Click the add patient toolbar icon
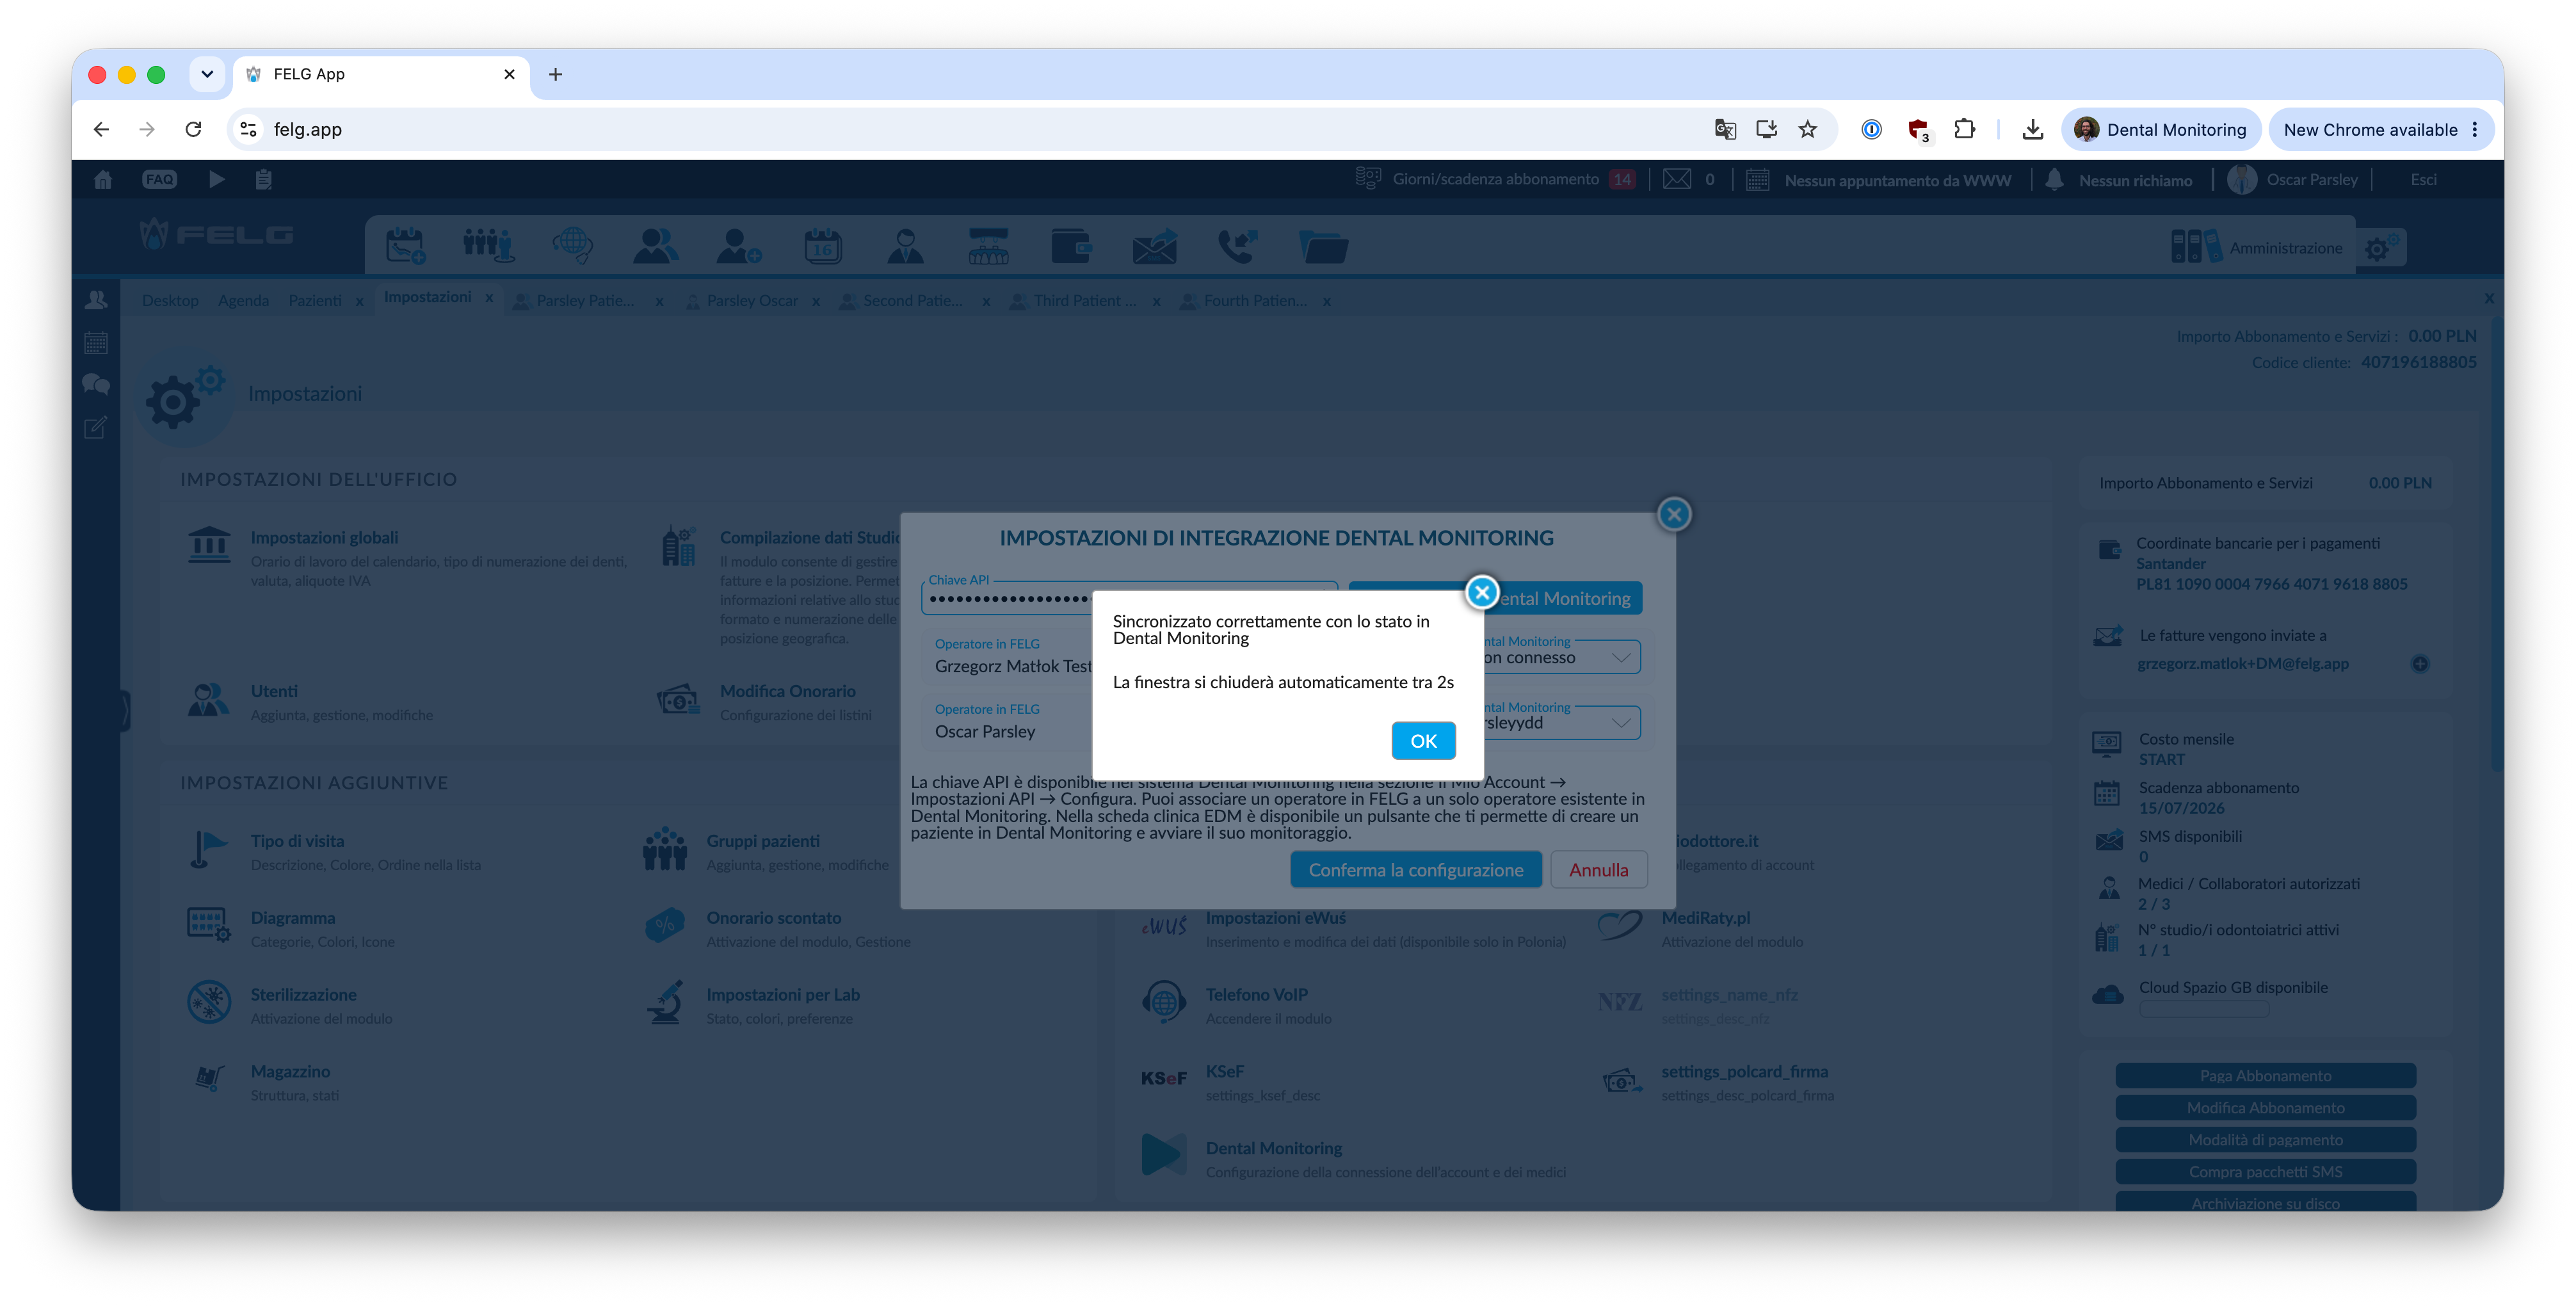2576x1306 pixels. 738,246
